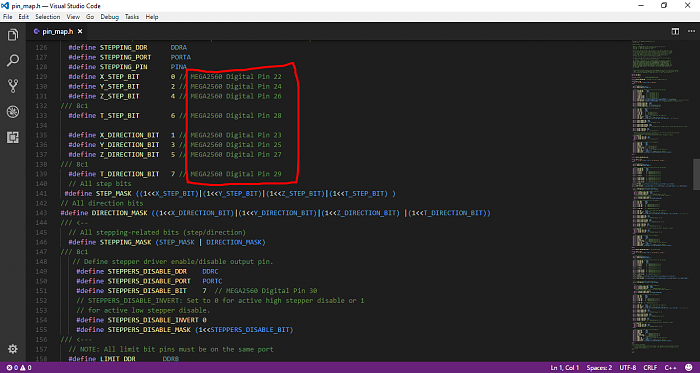The width and height of the screenshot is (700, 373).
Task: Open the Search view in activity bar
Action: pos(13,60)
